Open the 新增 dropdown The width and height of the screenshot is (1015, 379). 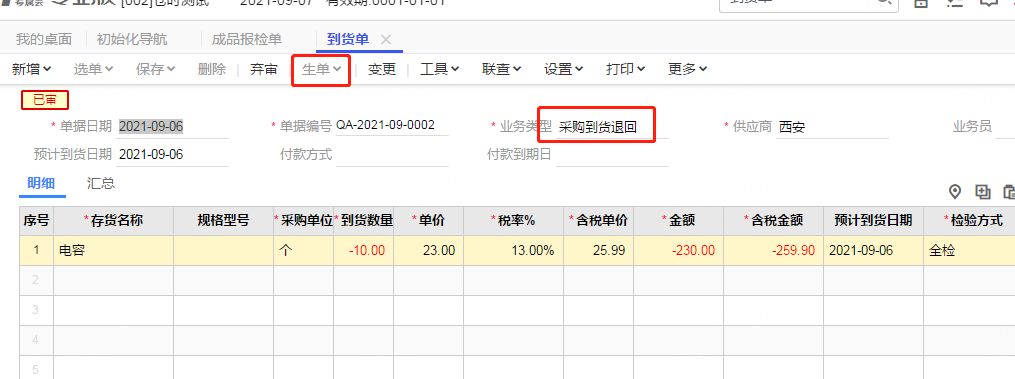[x=32, y=69]
